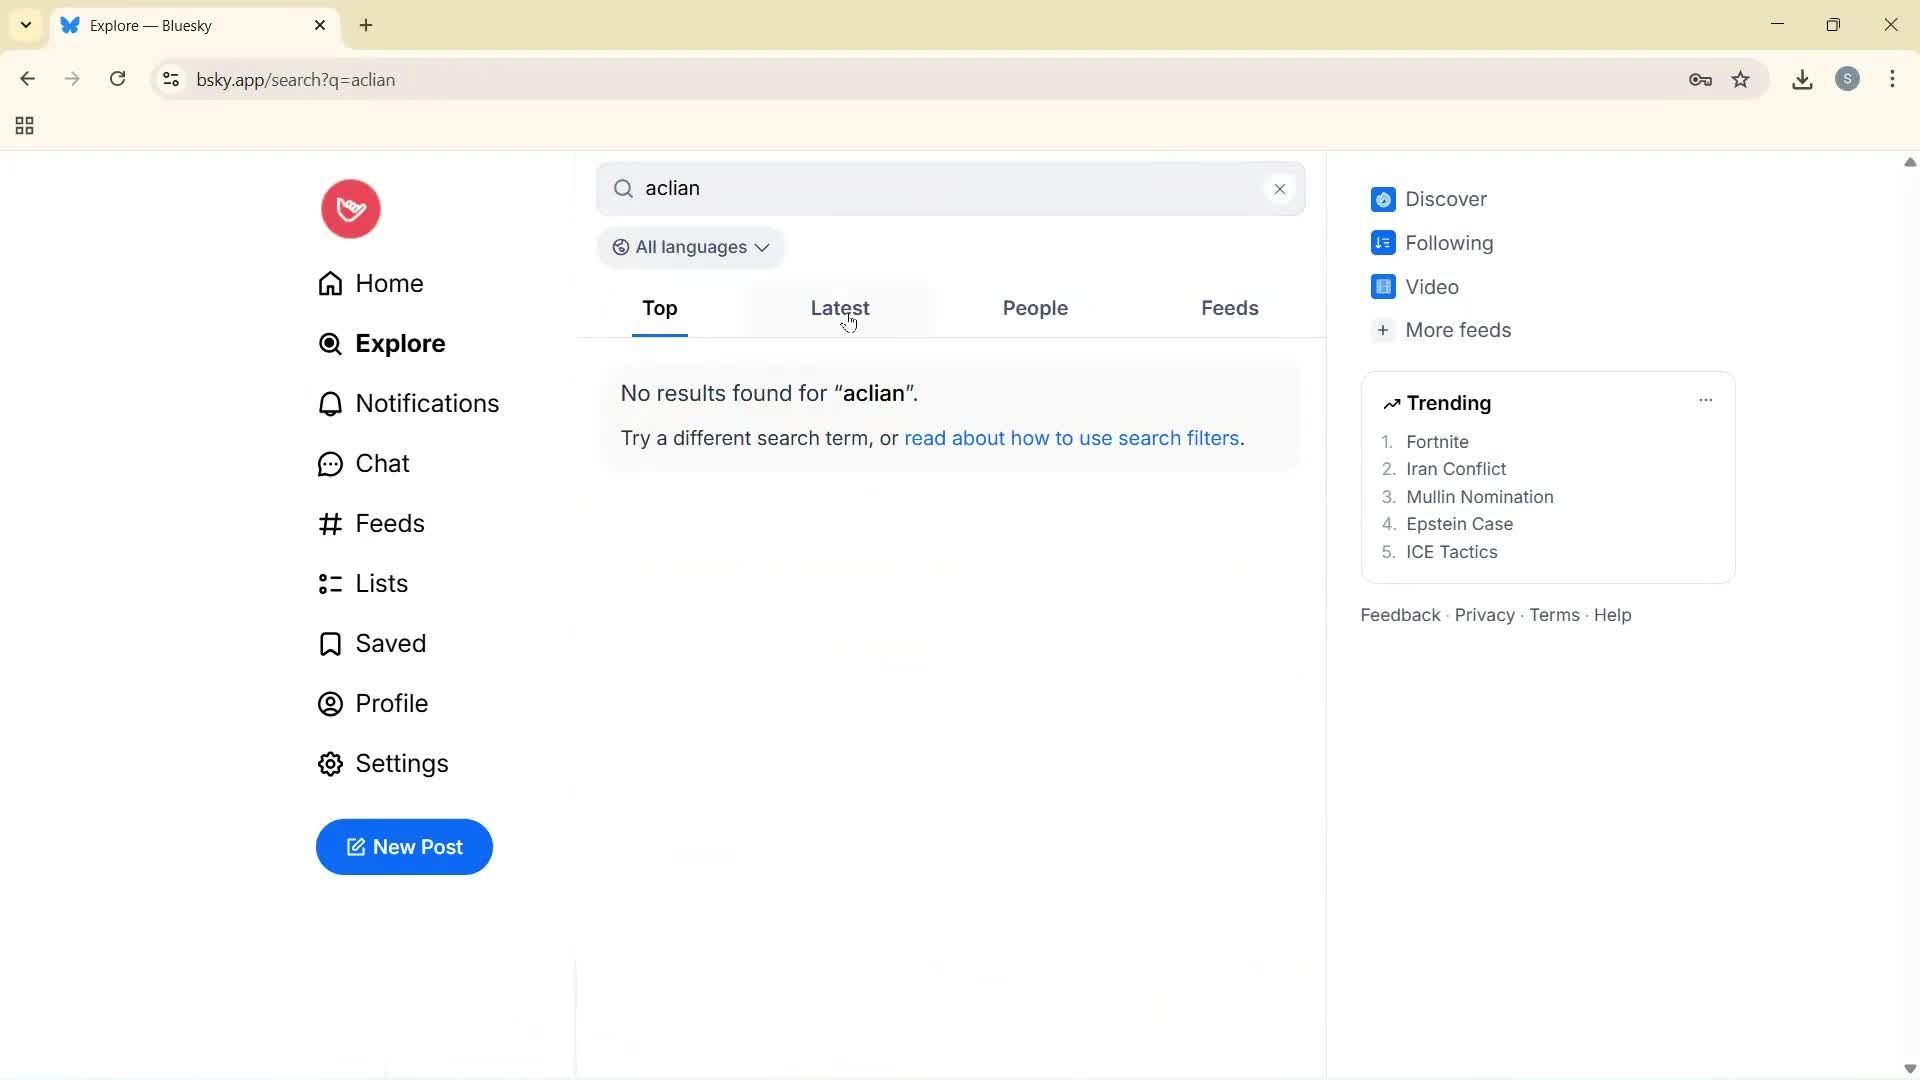Open the All languages filter dropdown

coord(691,247)
